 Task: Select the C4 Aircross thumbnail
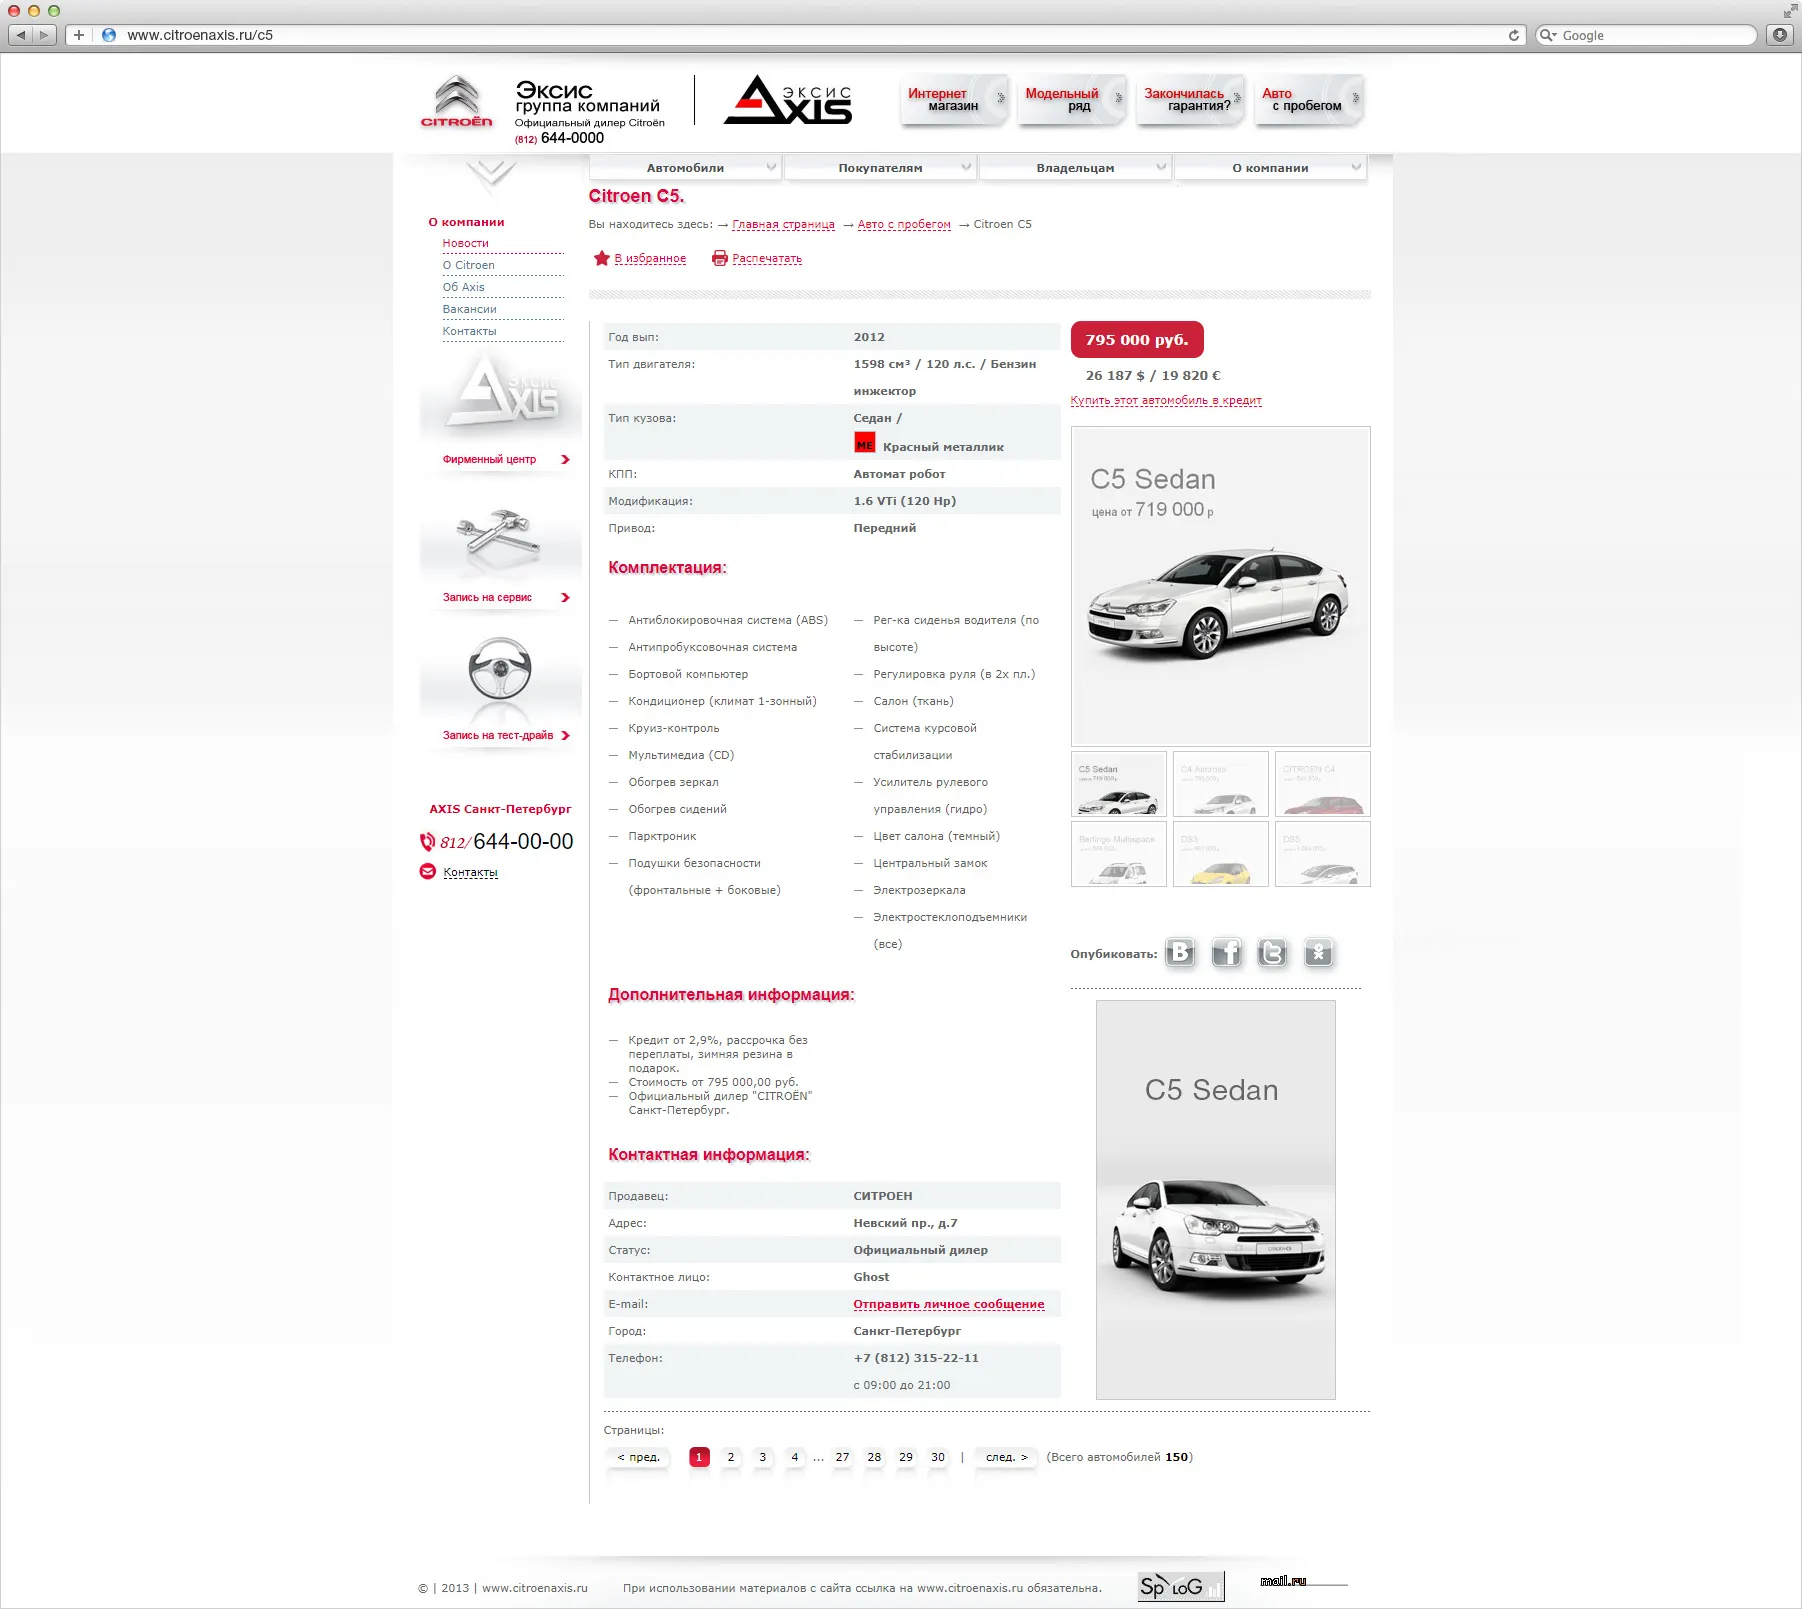(x=1221, y=784)
